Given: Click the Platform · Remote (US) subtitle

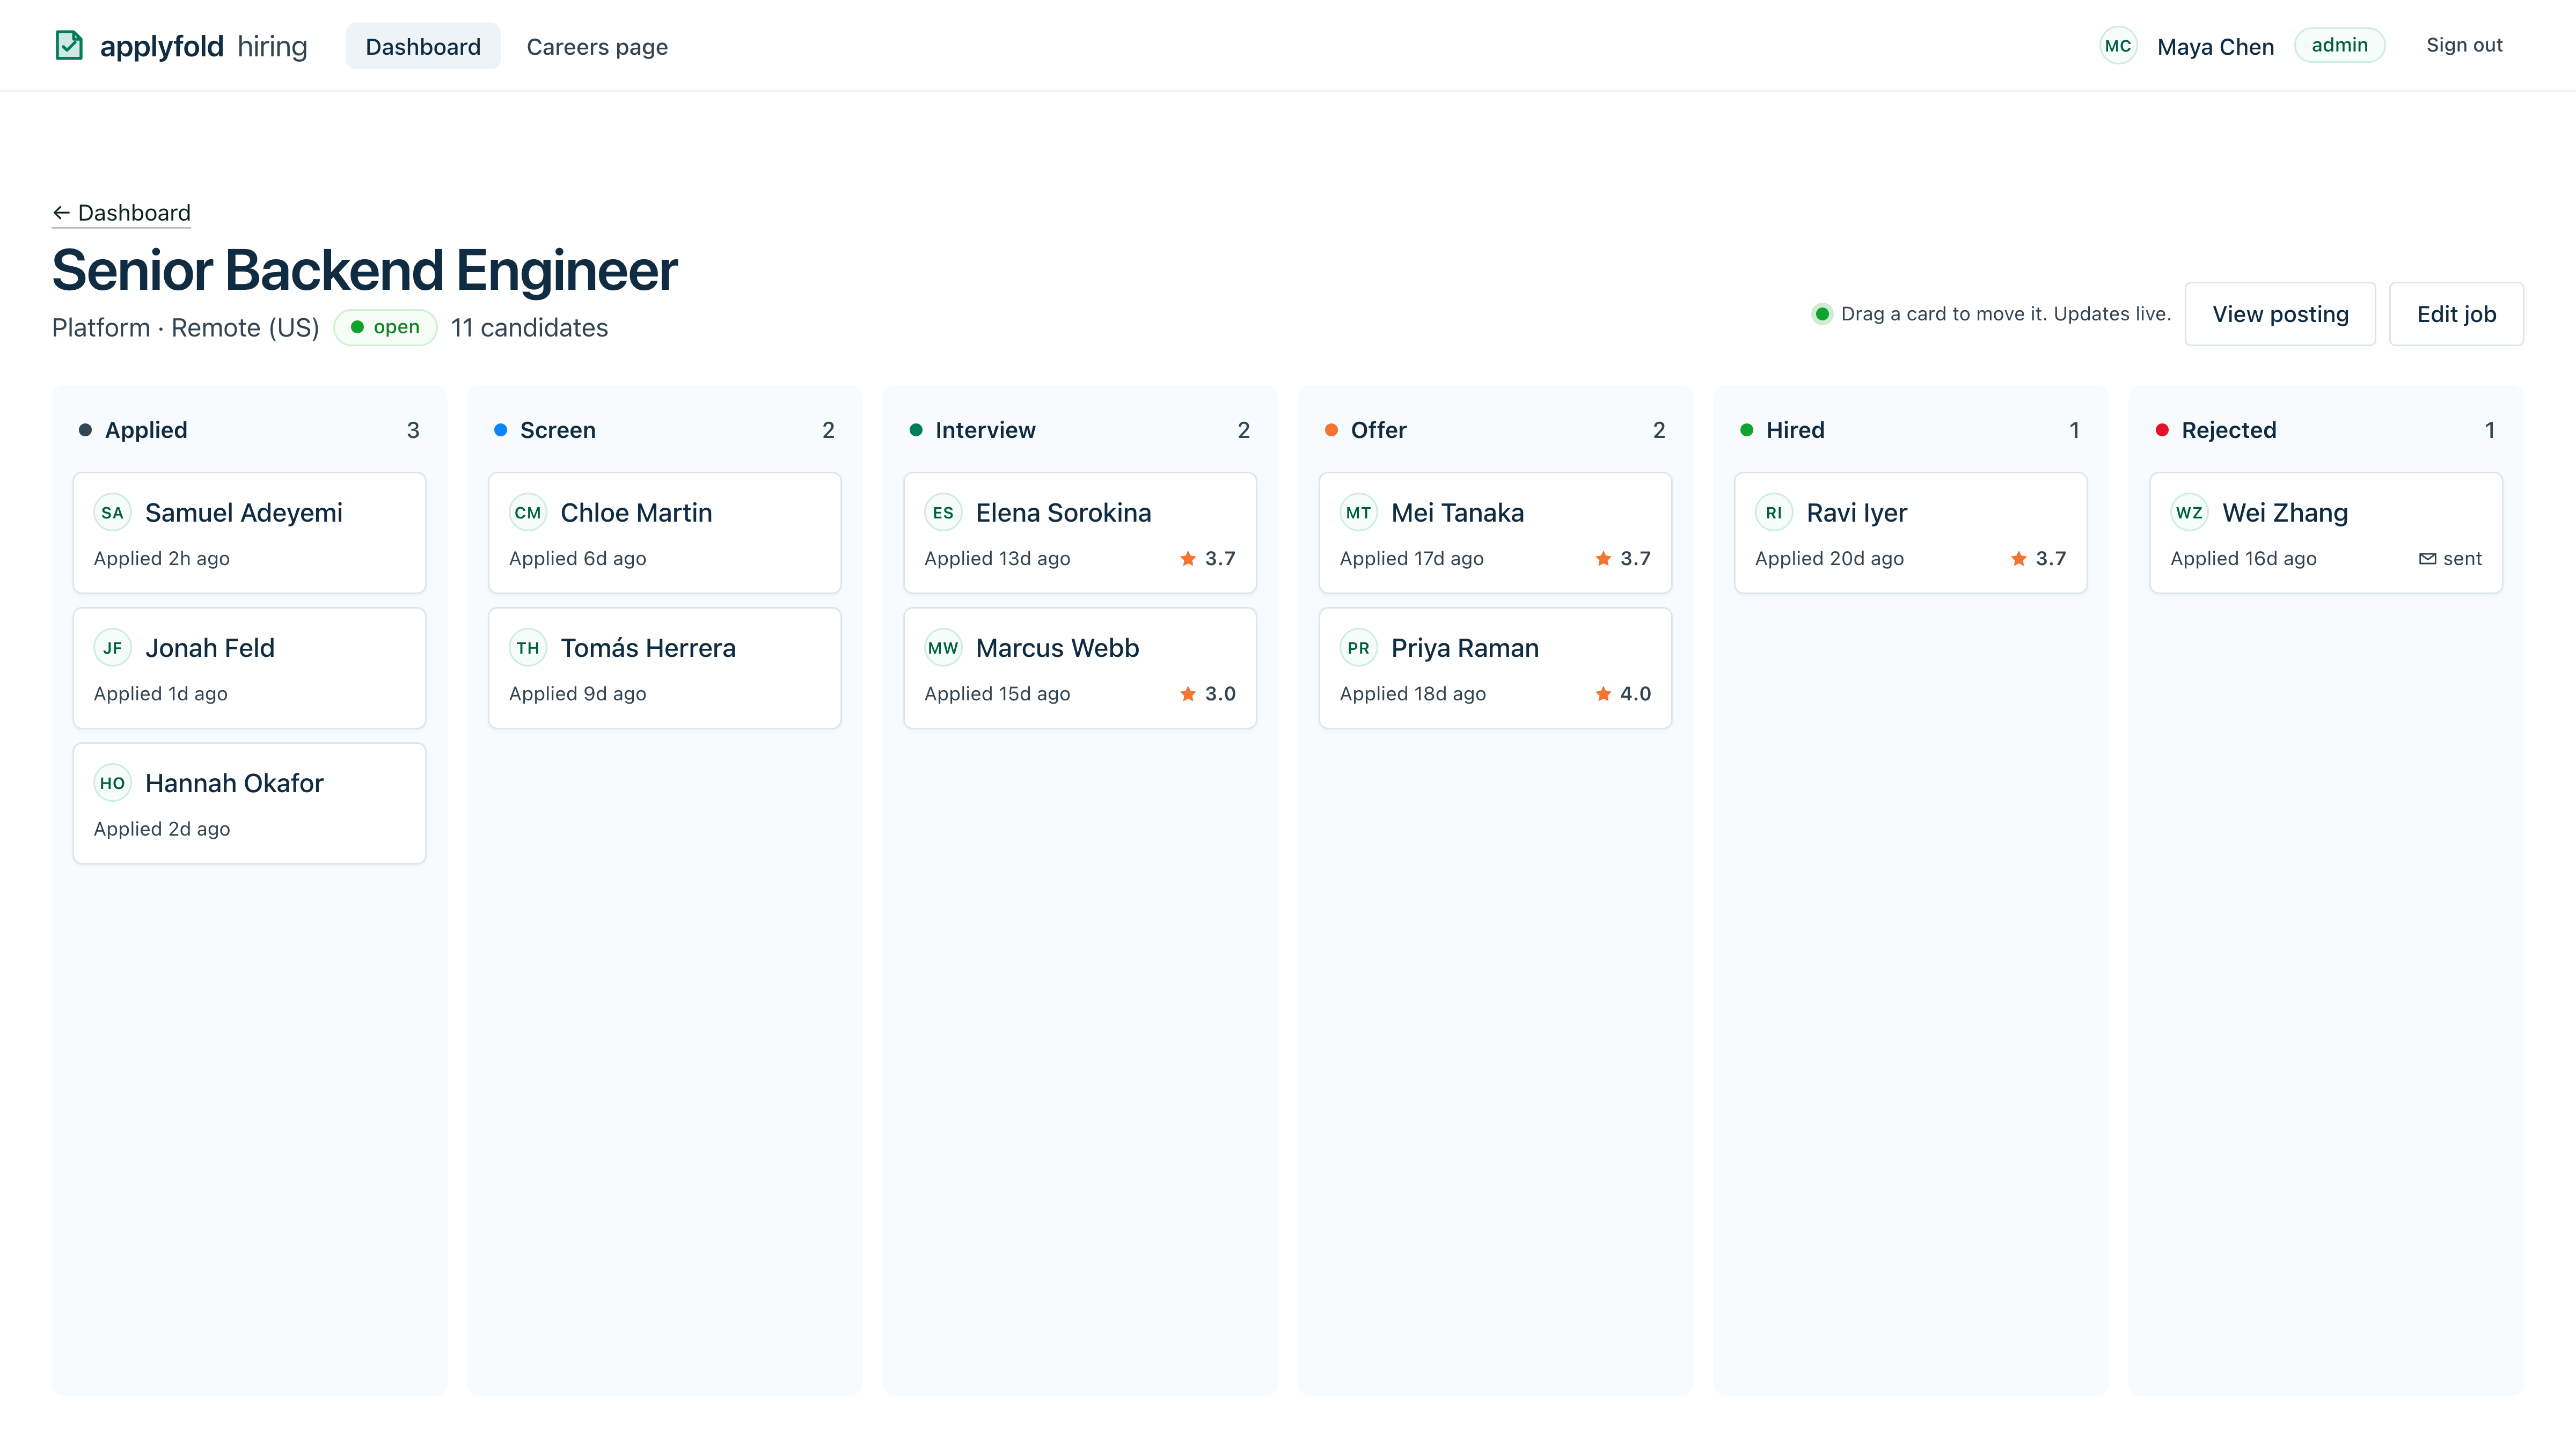Looking at the screenshot, I should click(185, 328).
